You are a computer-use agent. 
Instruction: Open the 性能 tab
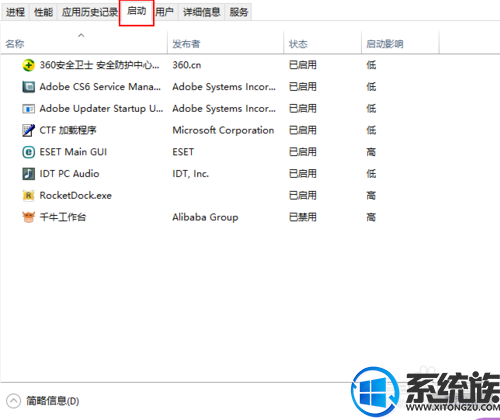[43, 12]
